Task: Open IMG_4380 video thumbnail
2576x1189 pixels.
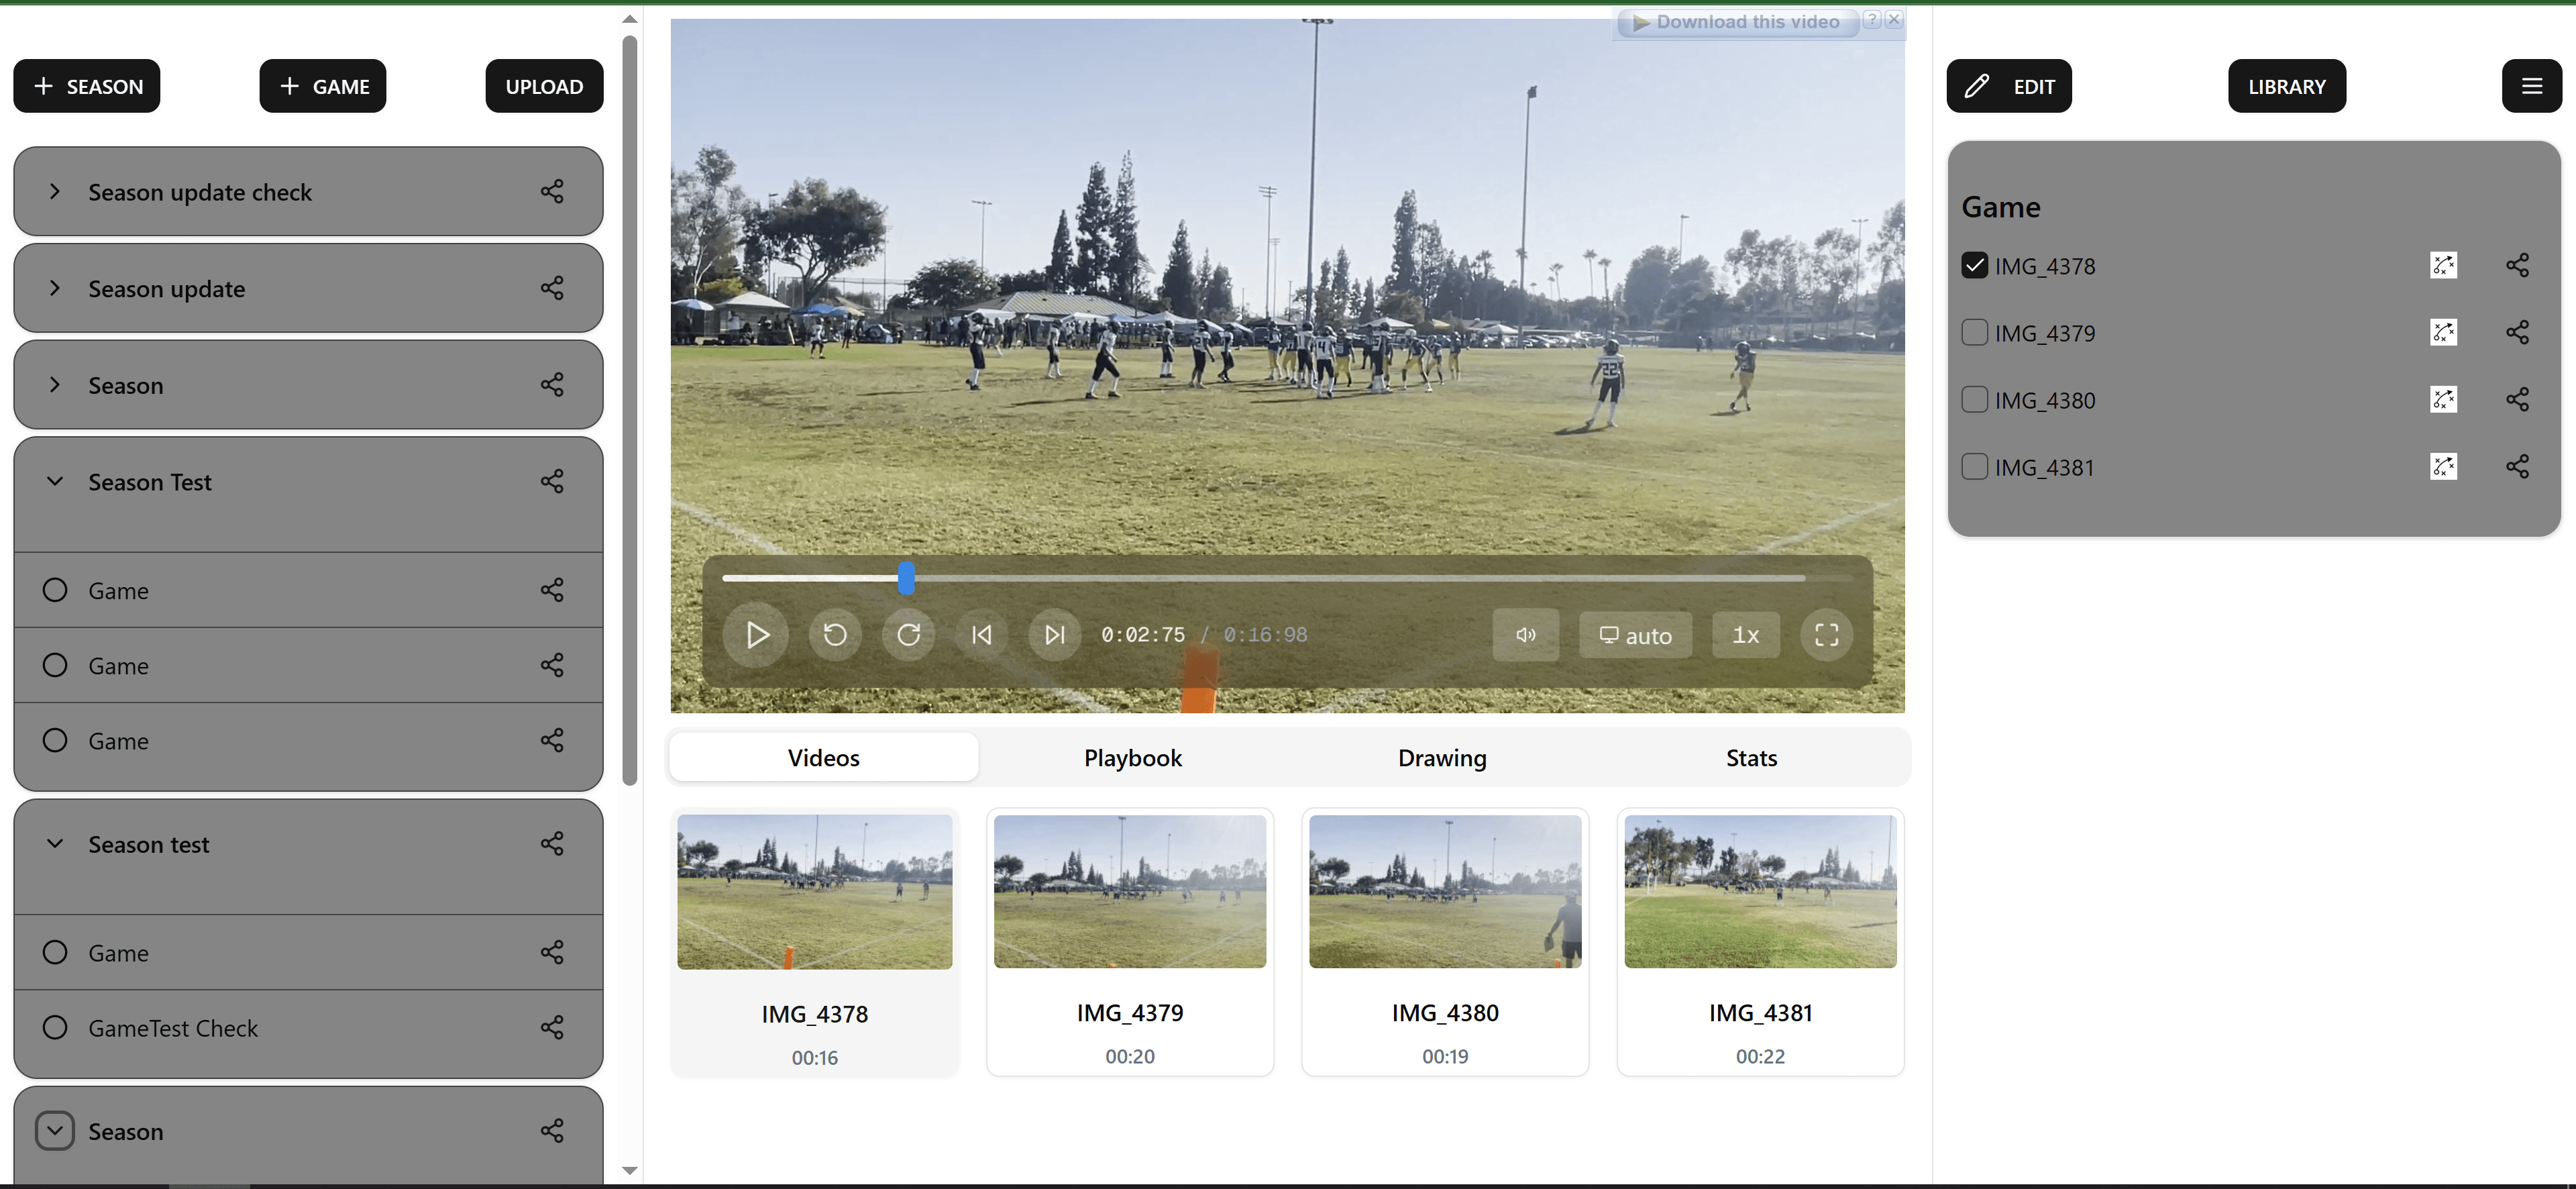Action: pos(1445,891)
